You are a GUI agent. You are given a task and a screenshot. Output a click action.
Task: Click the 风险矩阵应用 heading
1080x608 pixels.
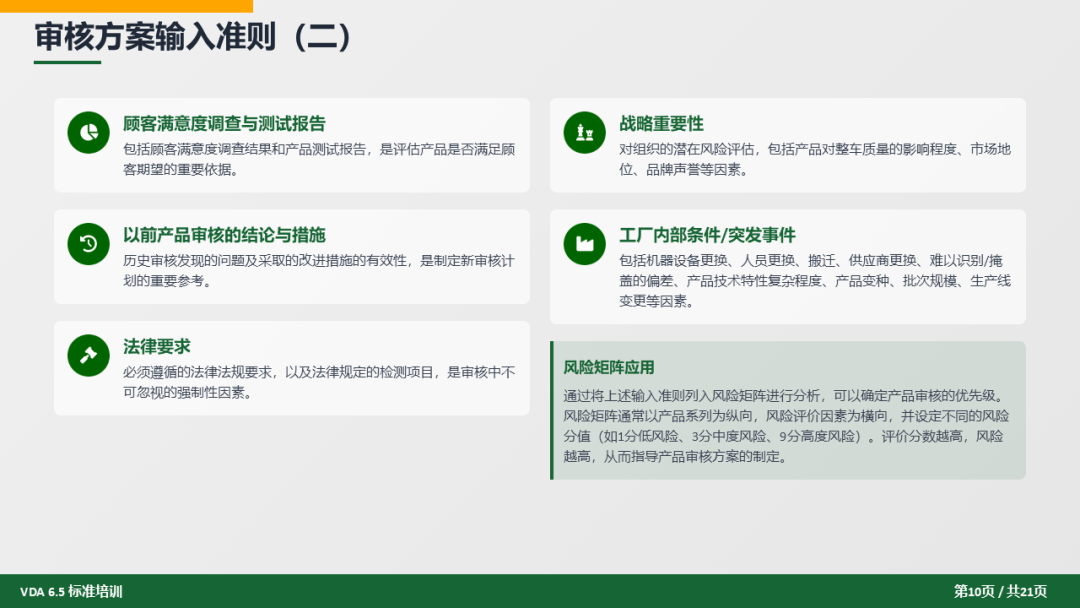(609, 368)
